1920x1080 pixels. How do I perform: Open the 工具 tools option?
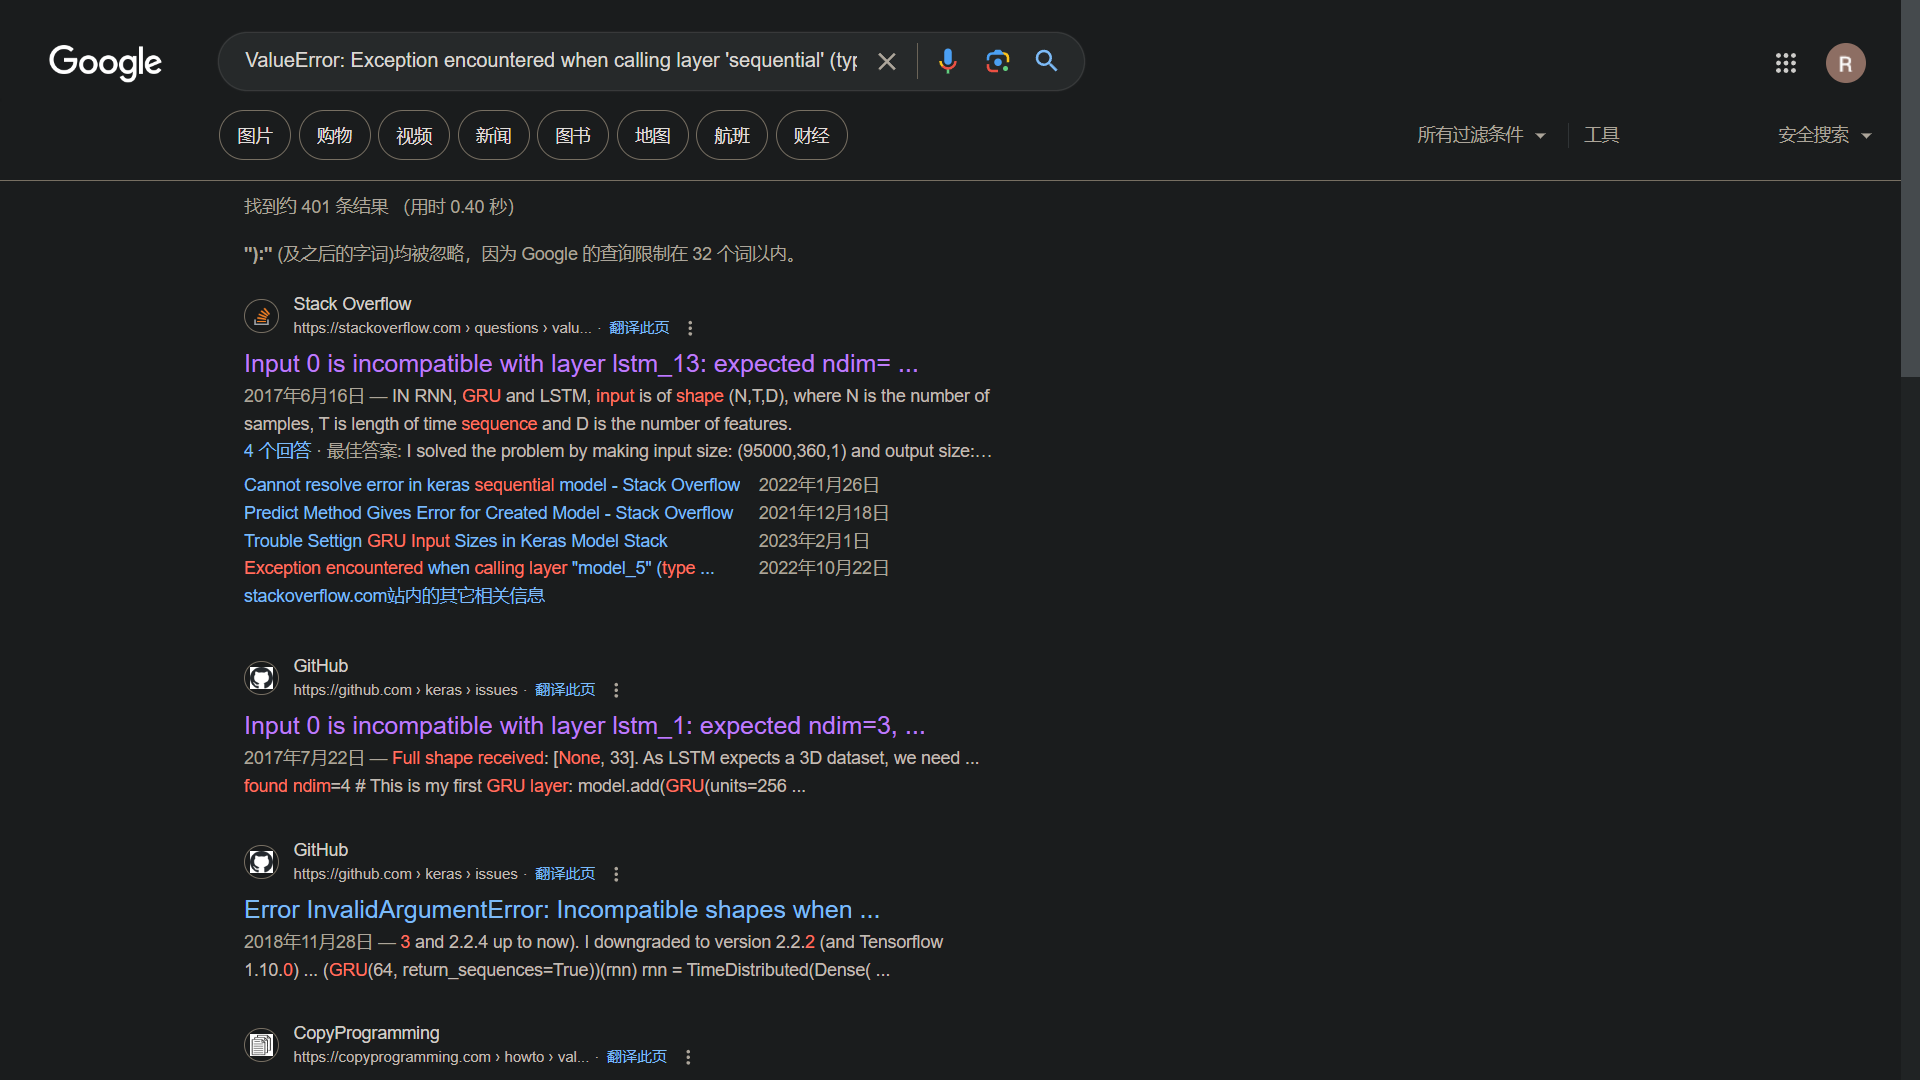pos(1601,135)
